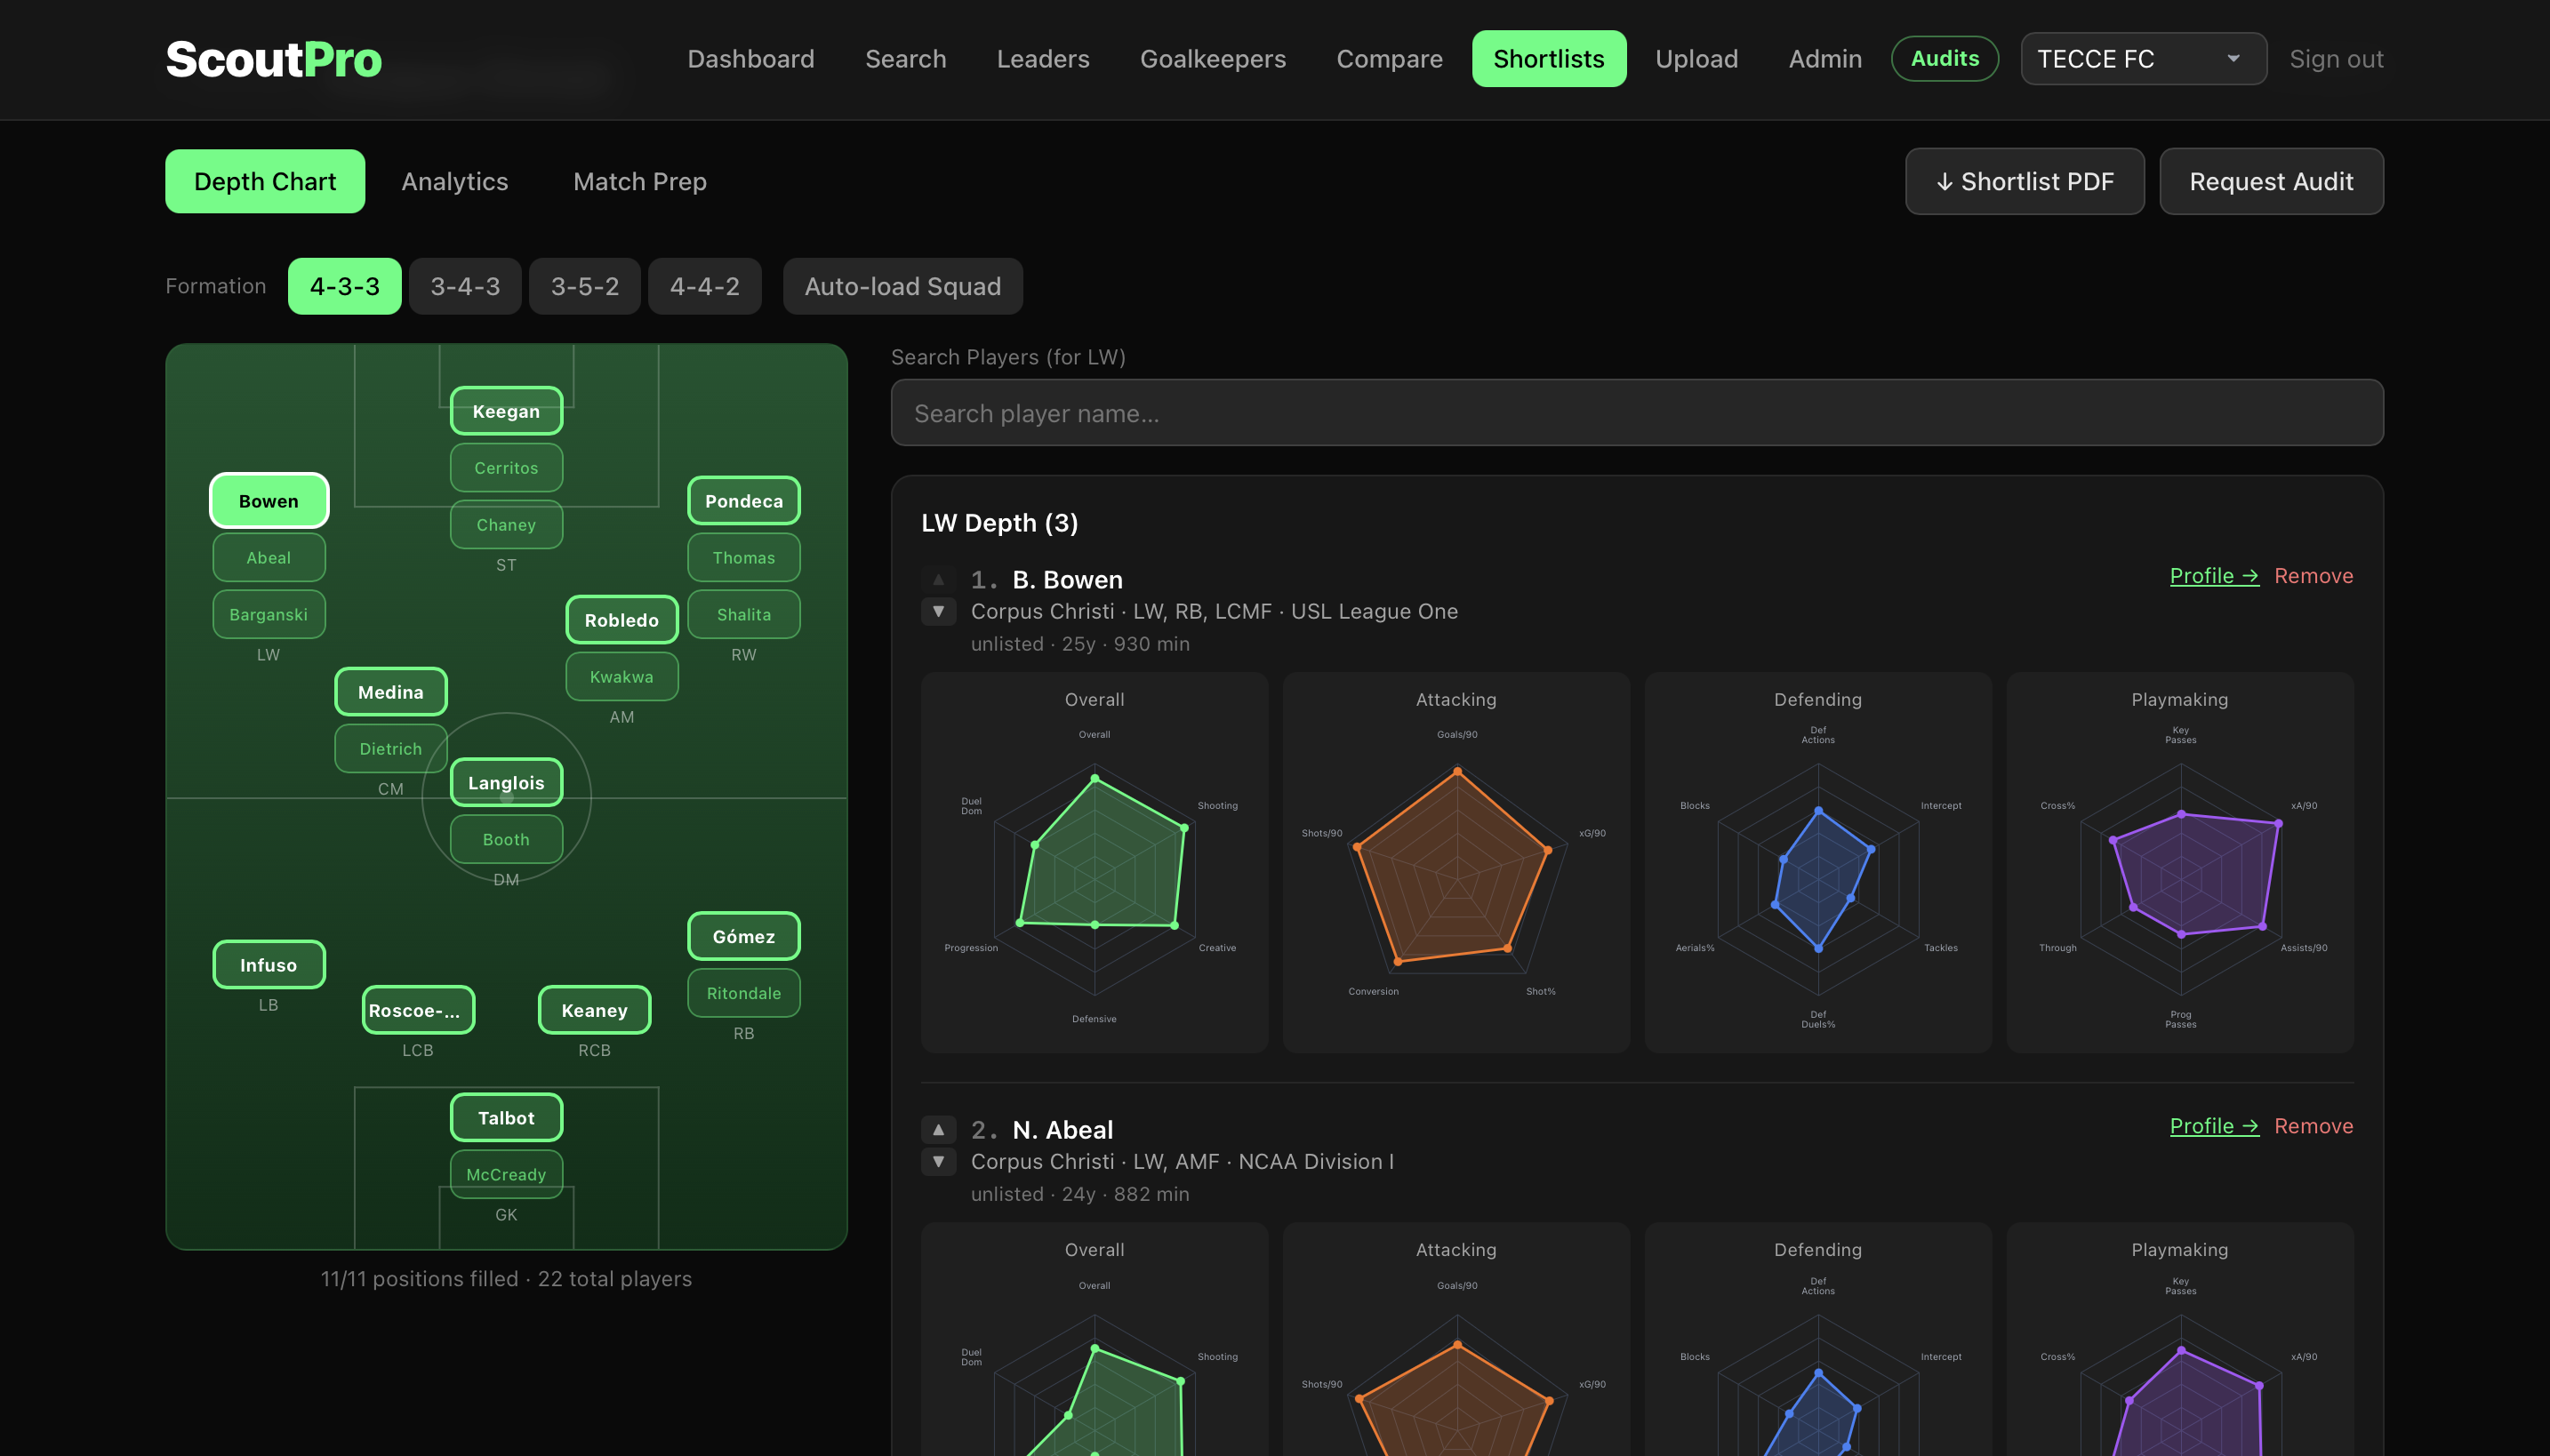The height and width of the screenshot is (1456, 2550).
Task: Click the N. Abeal player name
Action: [x=1063, y=1130]
